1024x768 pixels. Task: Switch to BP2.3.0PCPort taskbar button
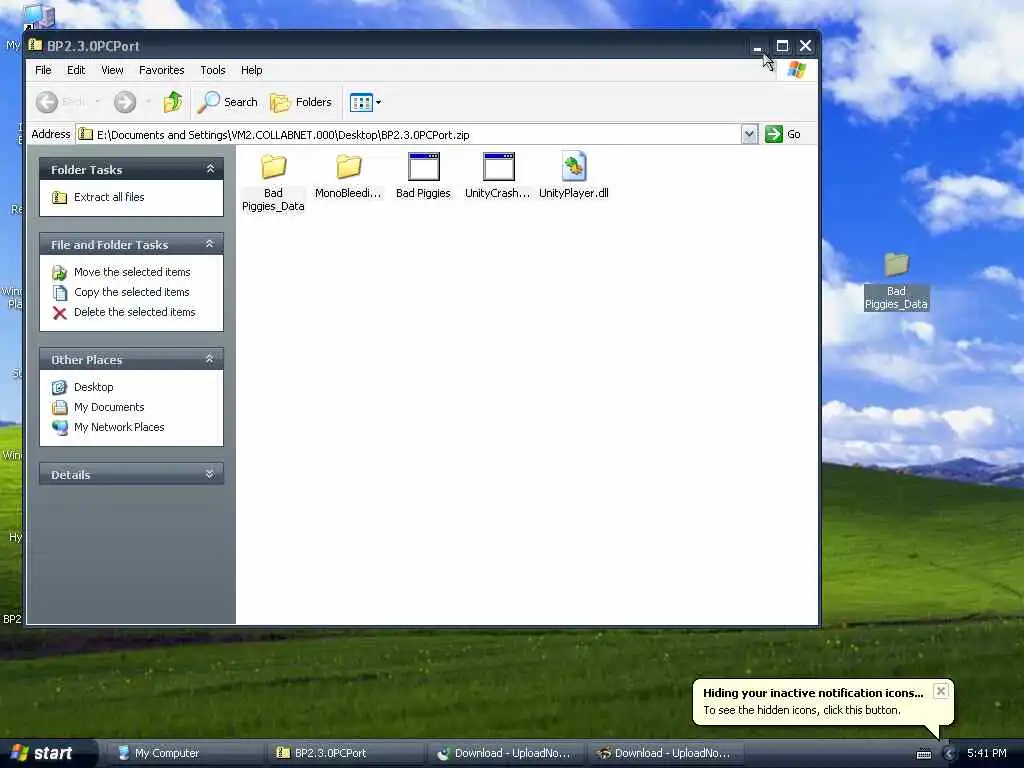click(345, 753)
